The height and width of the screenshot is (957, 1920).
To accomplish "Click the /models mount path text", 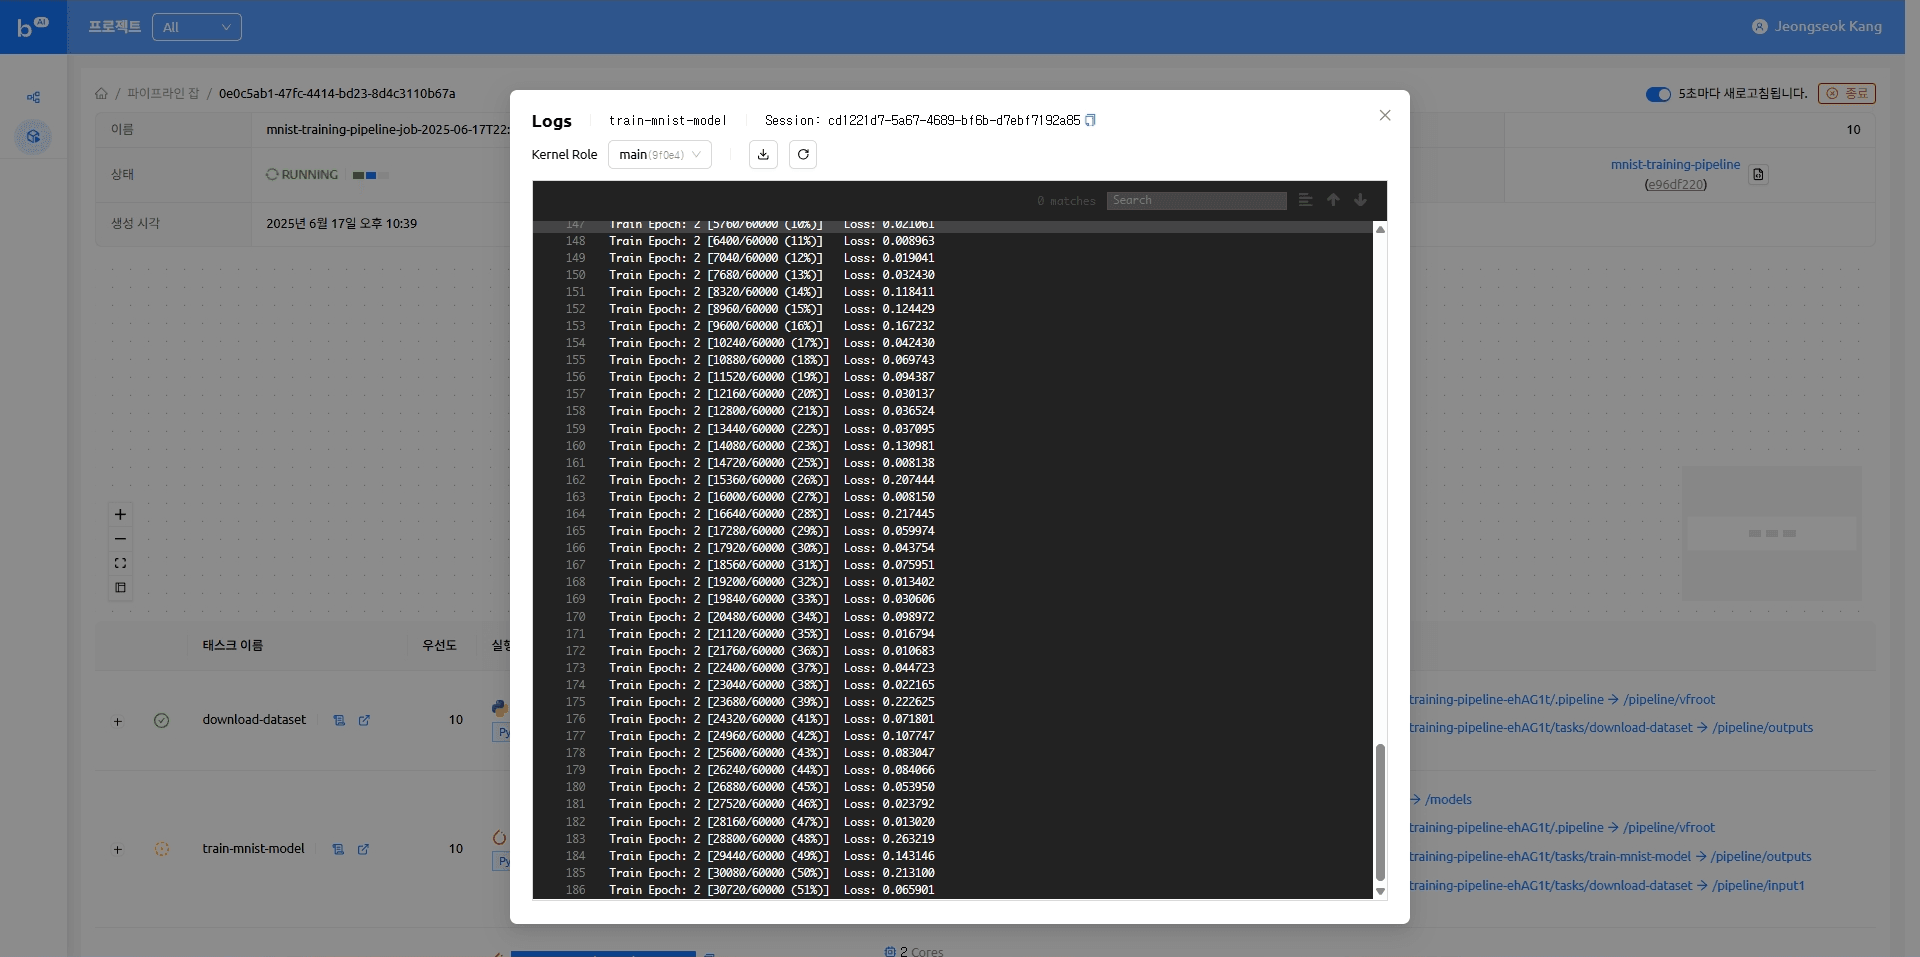I will [1448, 799].
